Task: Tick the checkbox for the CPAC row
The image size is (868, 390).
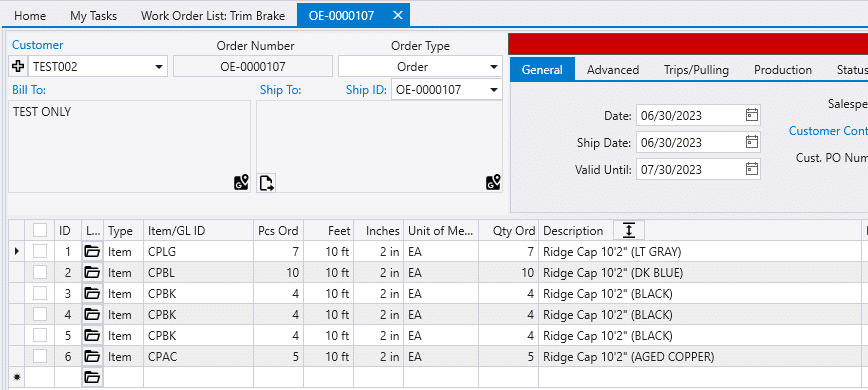Action: [x=40, y=357]
